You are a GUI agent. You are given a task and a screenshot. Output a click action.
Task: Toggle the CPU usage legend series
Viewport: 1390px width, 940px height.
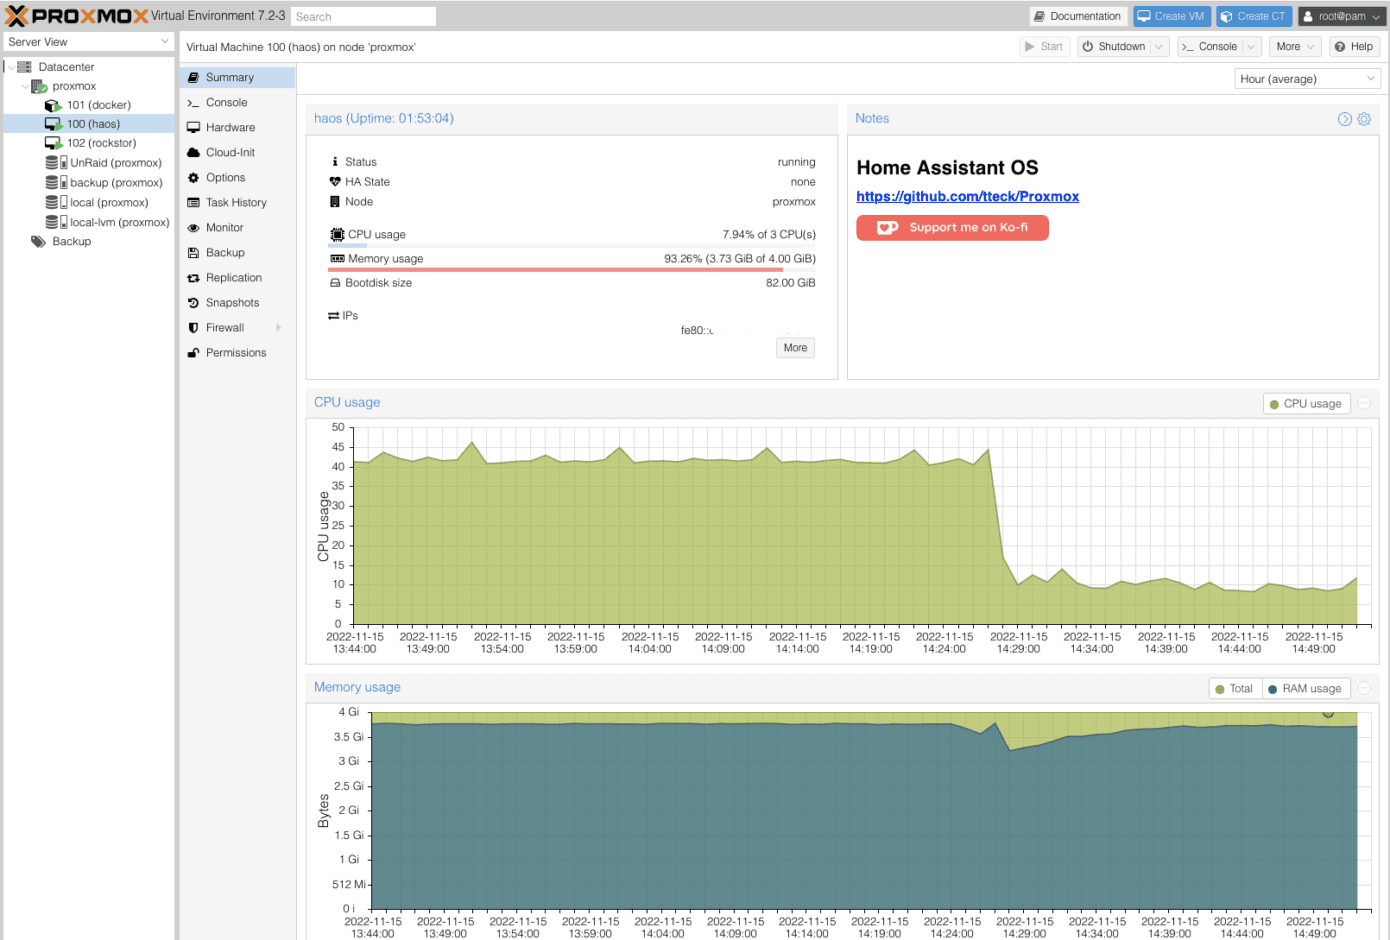pos(1306,404)
